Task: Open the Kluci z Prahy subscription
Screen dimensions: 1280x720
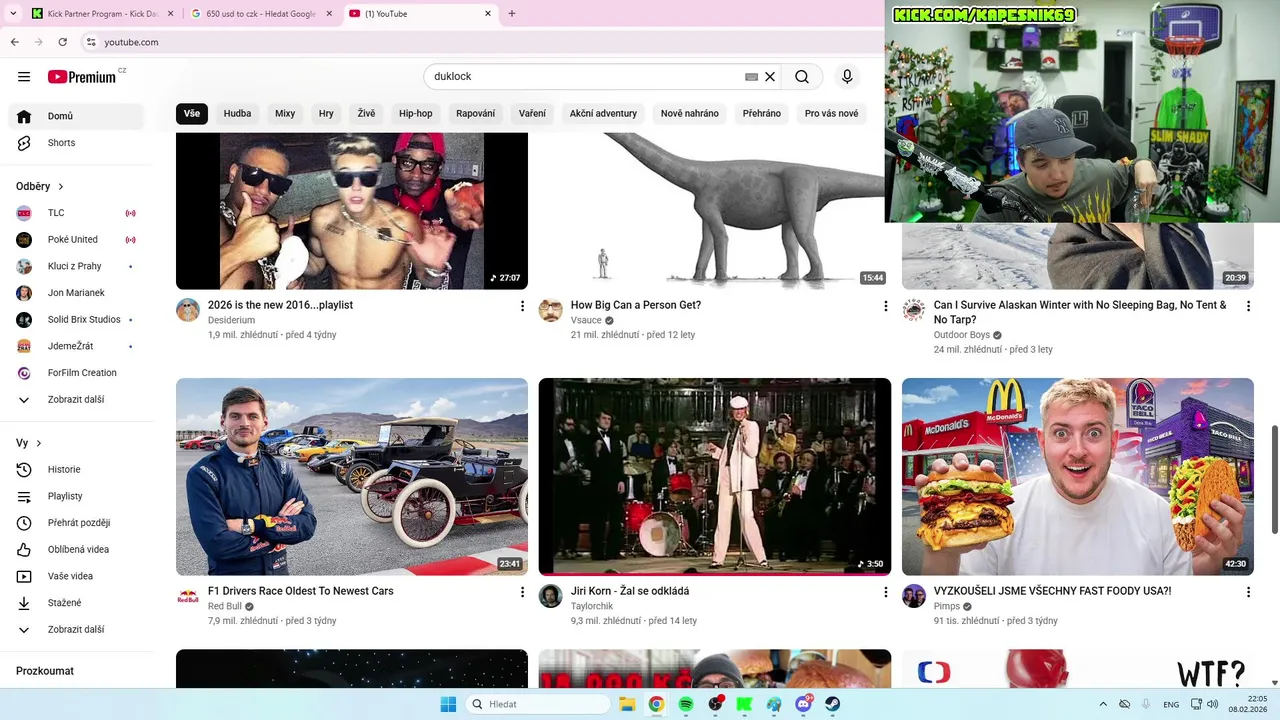Action: (x=76, y=267)
